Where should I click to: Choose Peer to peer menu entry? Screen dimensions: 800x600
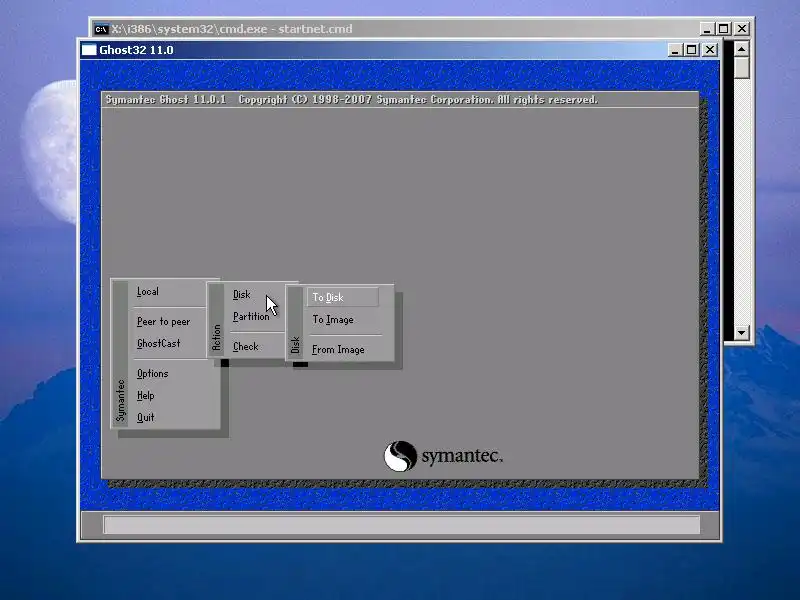coord(163,321)
